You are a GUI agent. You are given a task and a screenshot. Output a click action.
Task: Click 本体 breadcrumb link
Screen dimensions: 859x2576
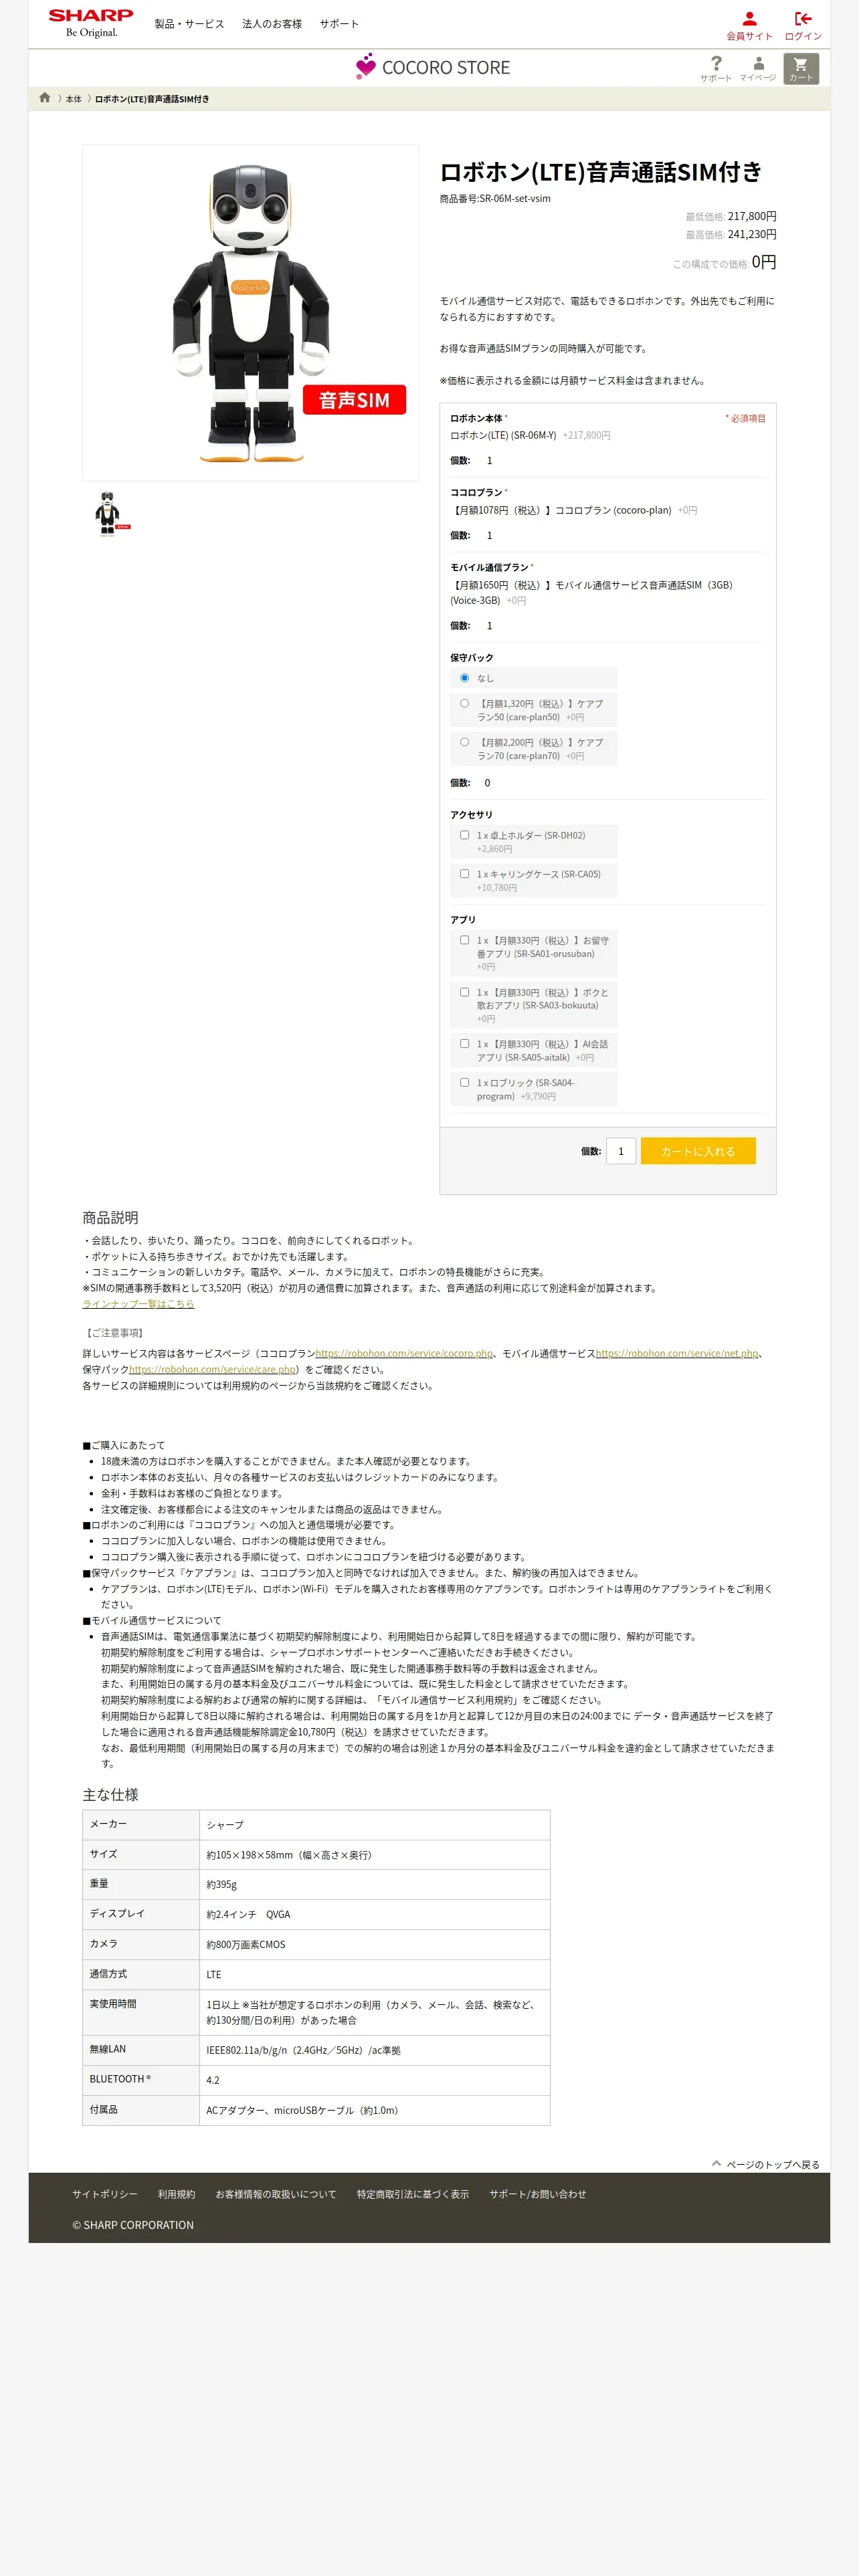coord(74,99)
